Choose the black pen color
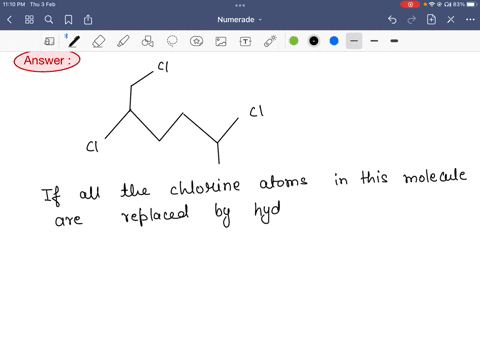The width and height of the screenshot is (480, 360). [314, 41]
